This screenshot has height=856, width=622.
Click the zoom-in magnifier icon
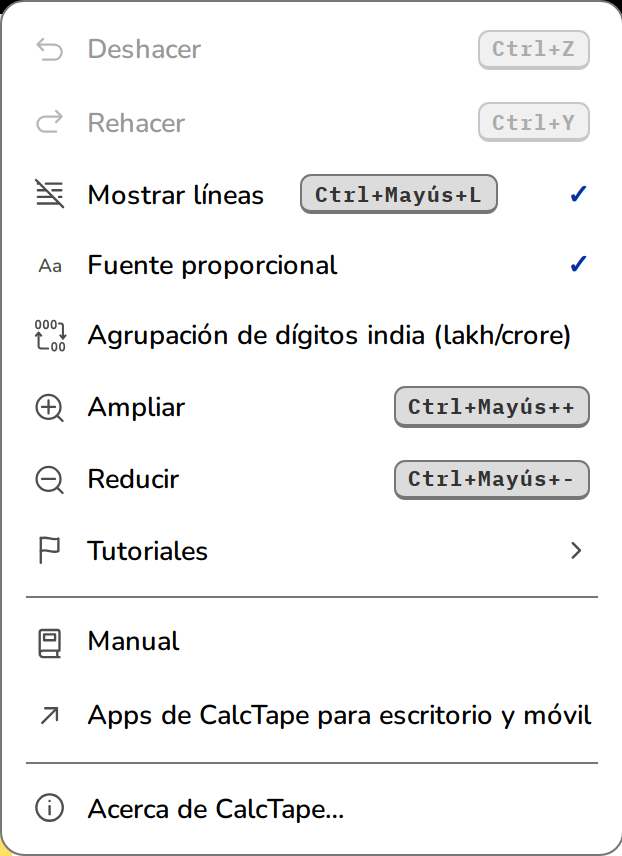tap(50, 408)
